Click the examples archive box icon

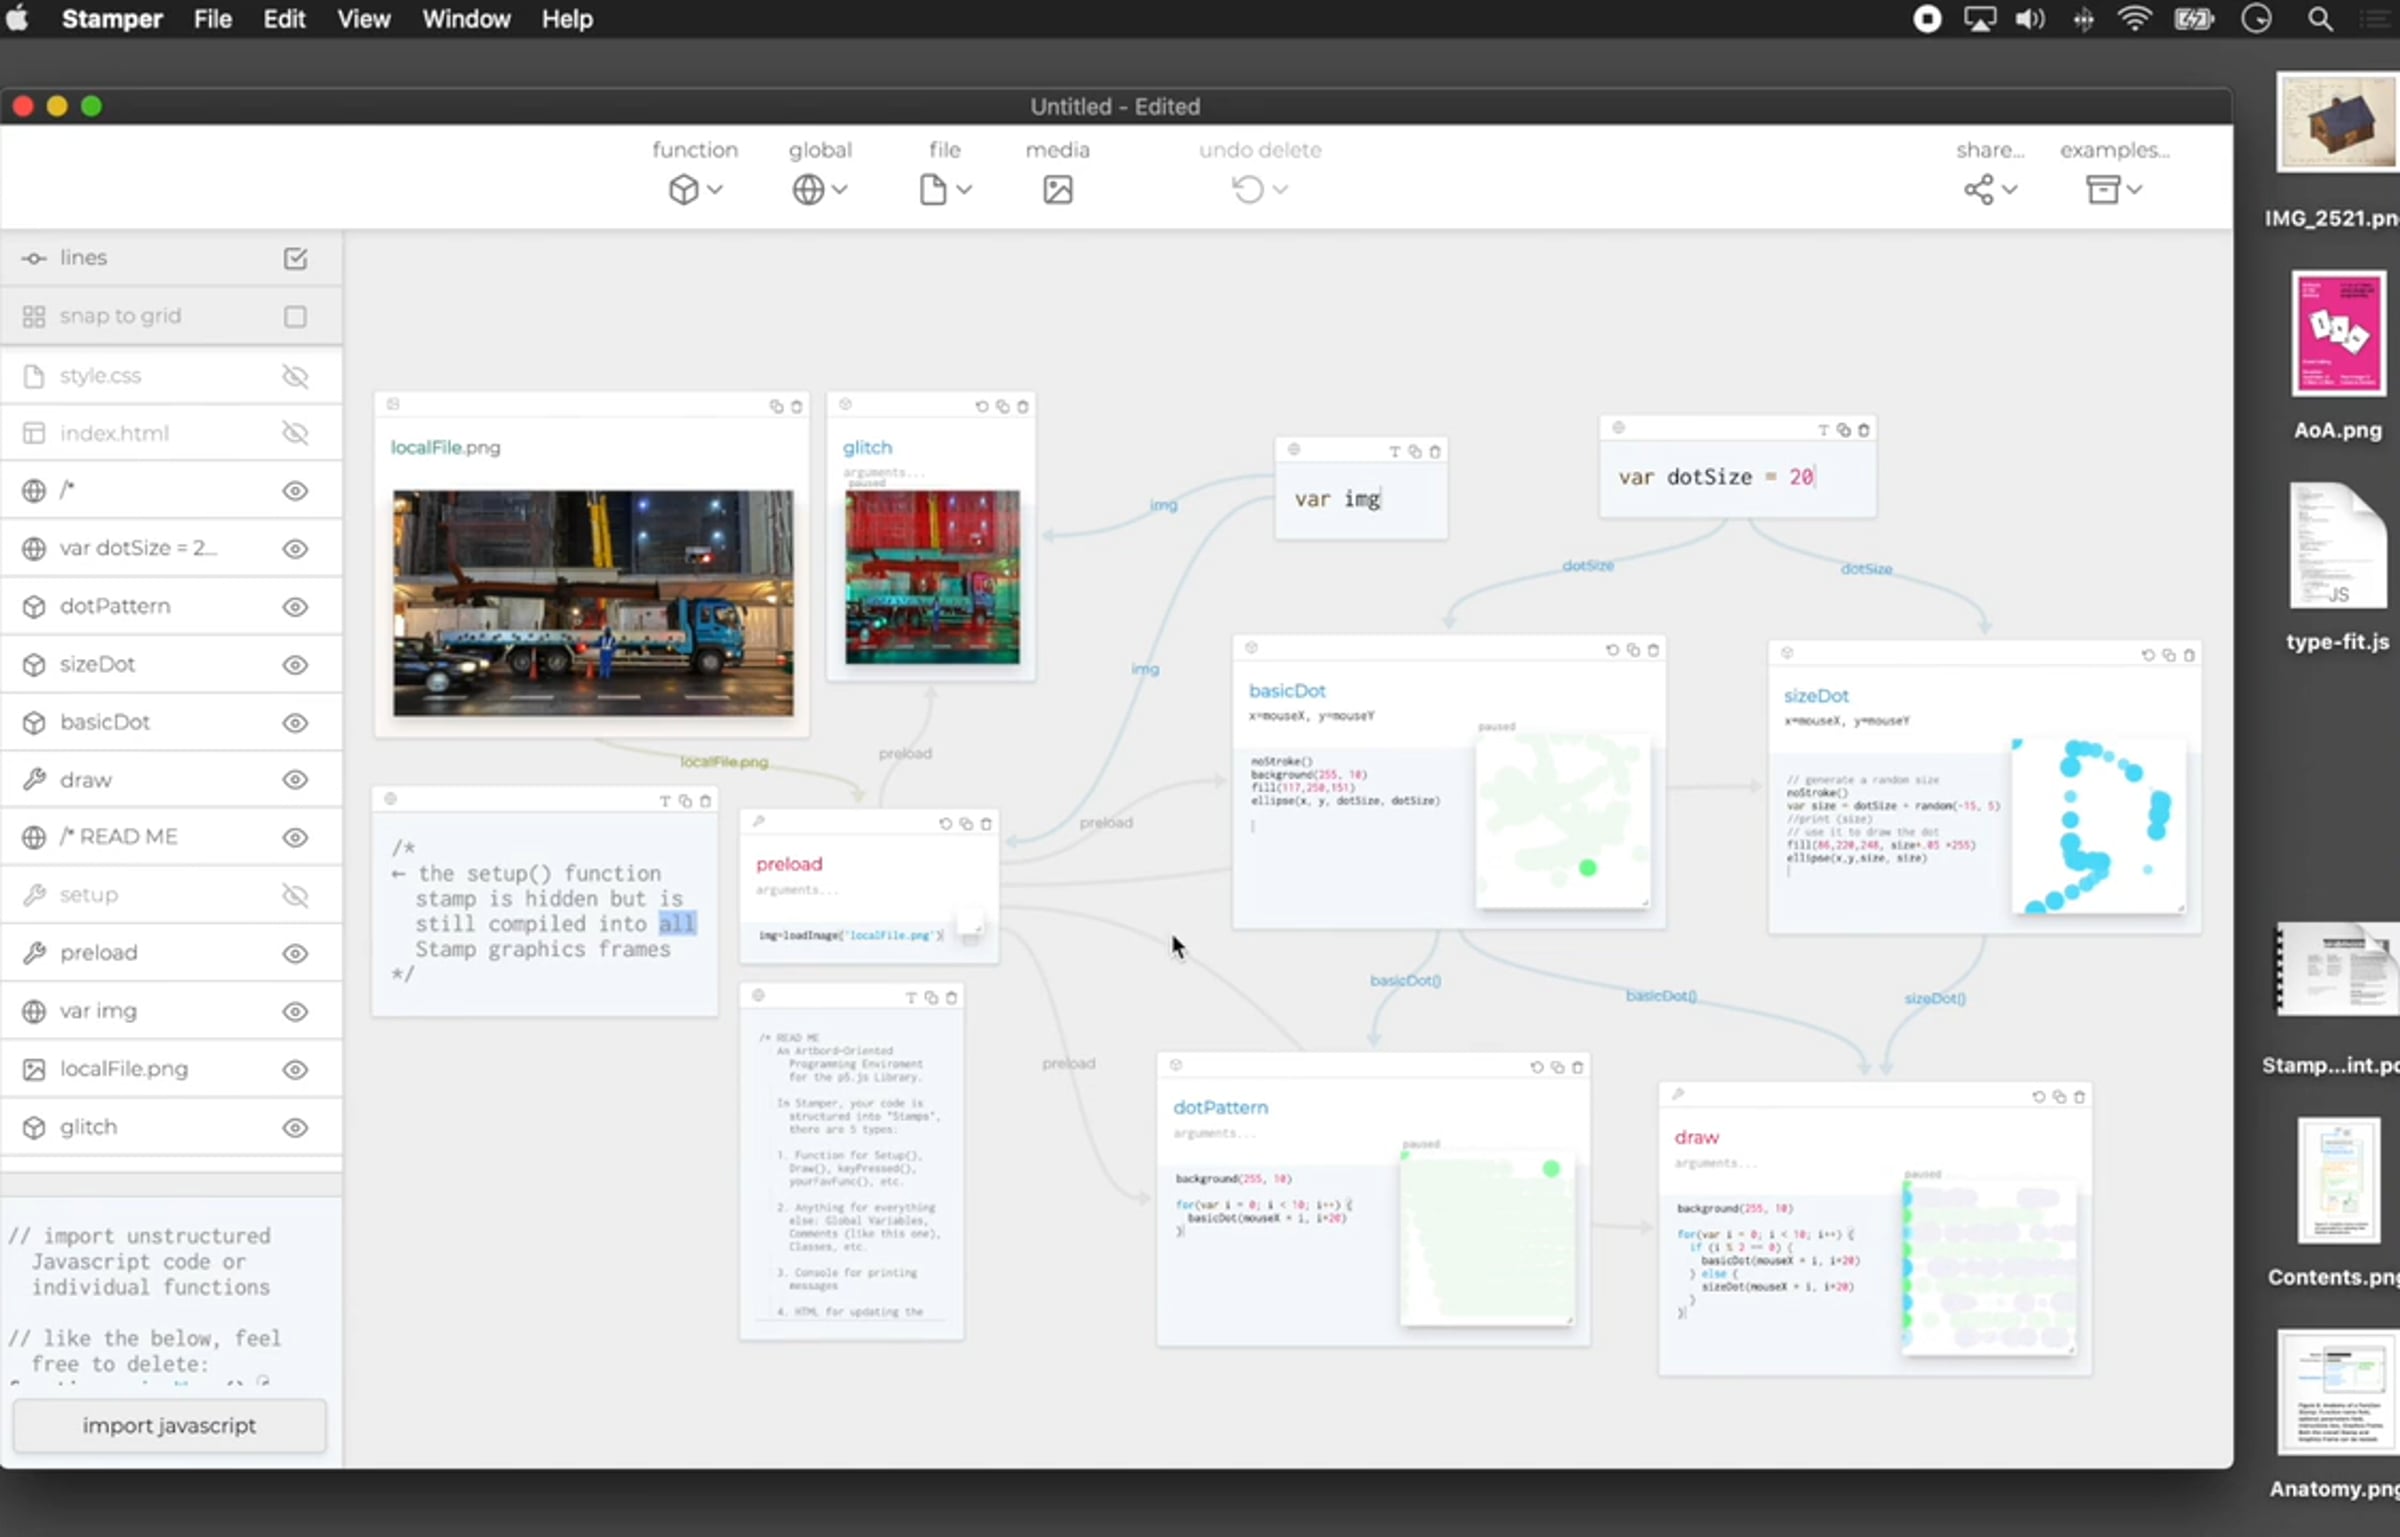(2102, 189)
